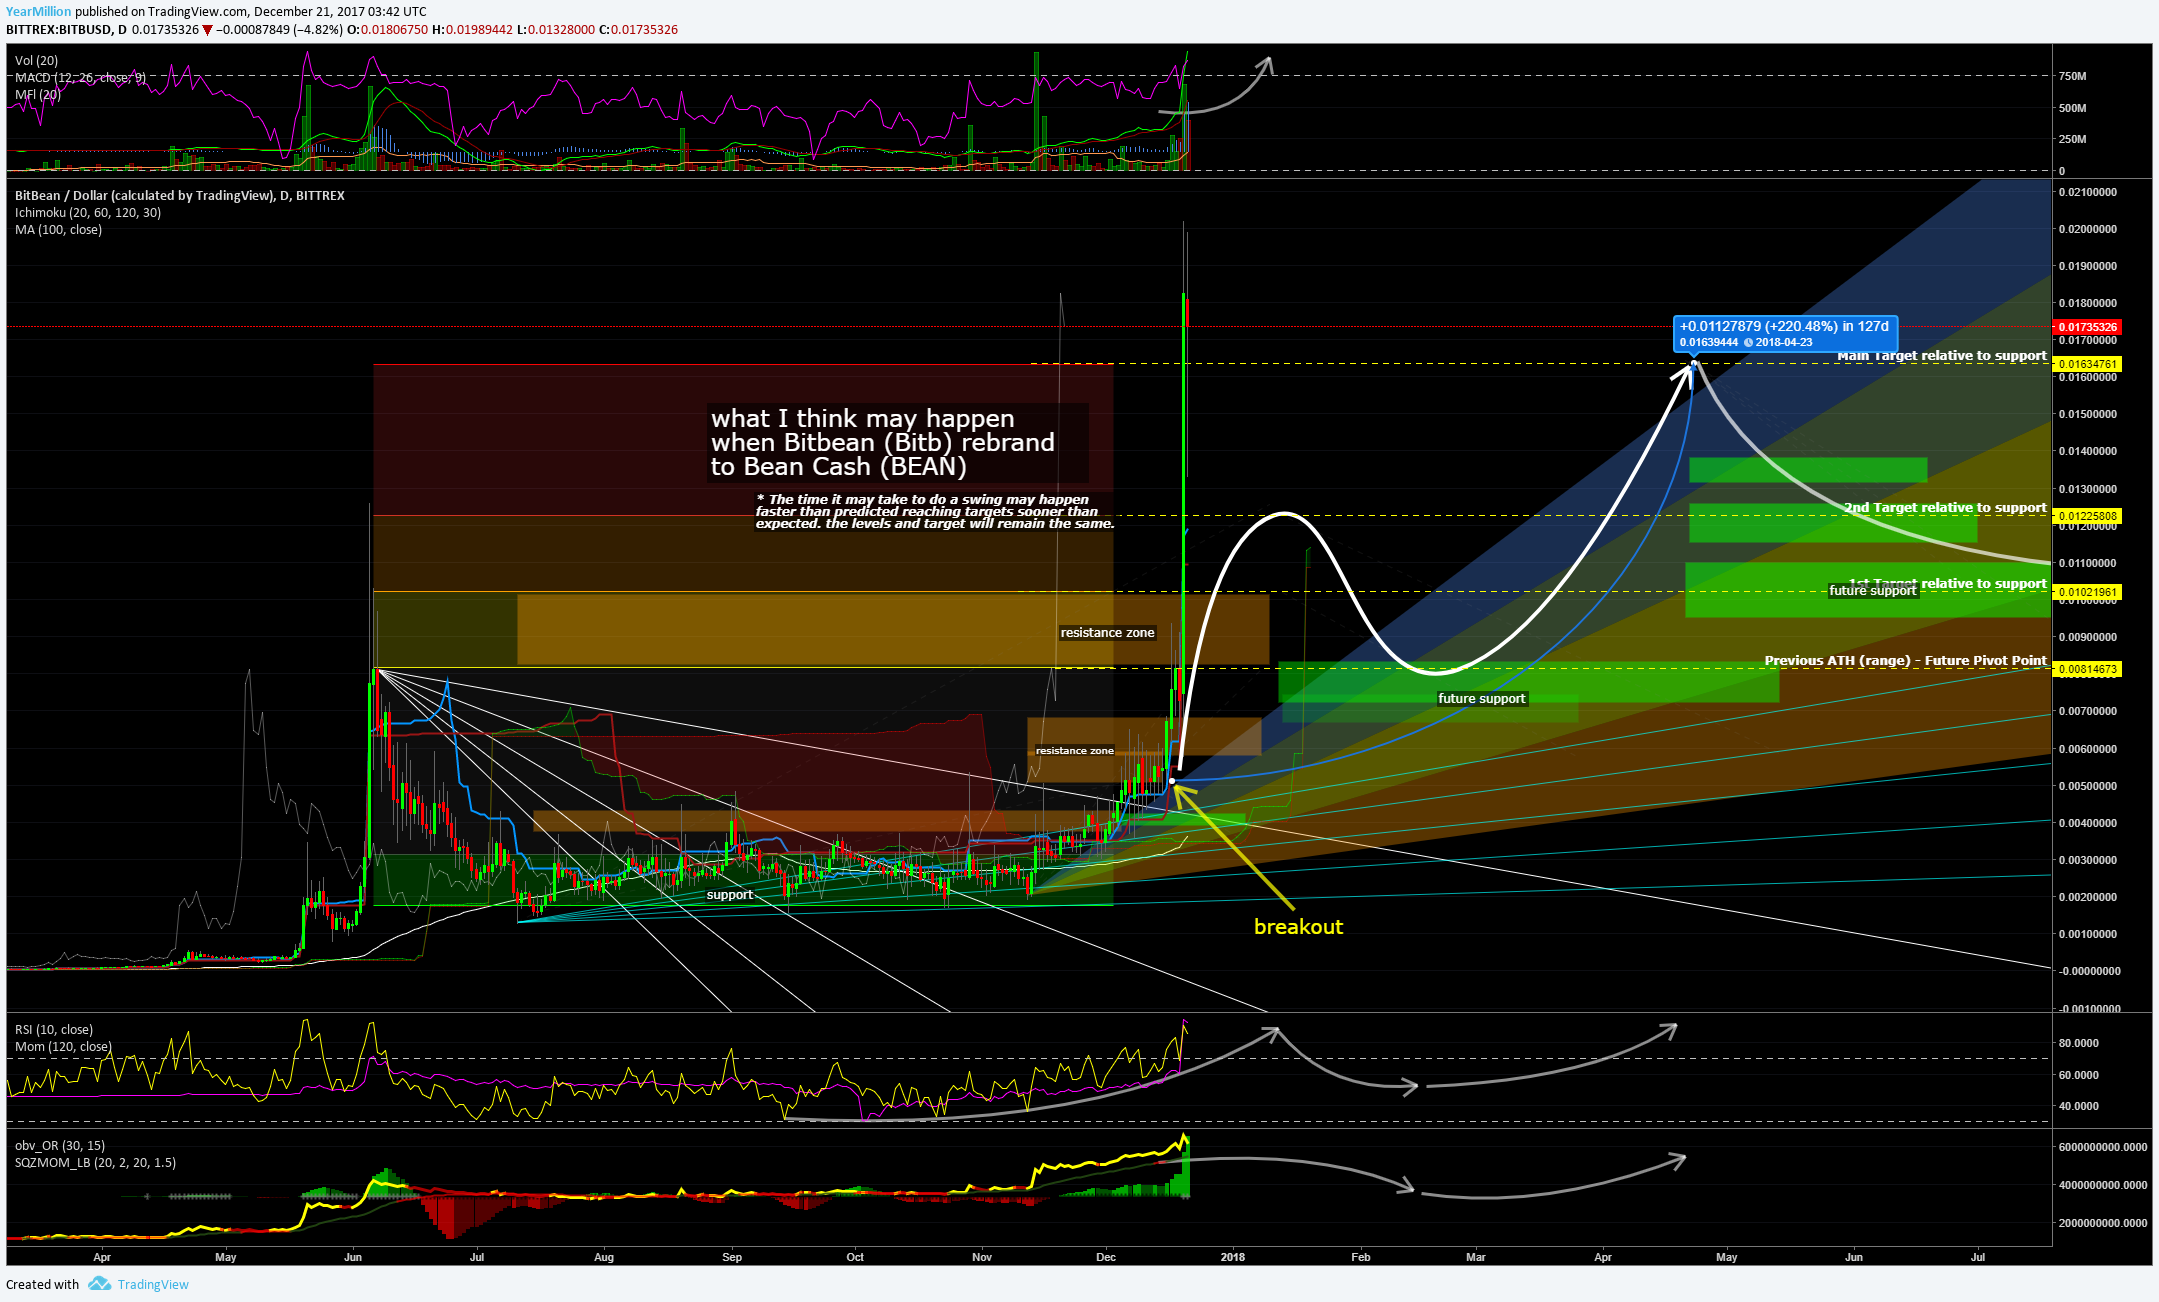Select the SQZMOM_LB (20, 2, 20, 1.5) label
Screen dimensions: 2159x1302
pyautogui.click(x=95, y=1163)
